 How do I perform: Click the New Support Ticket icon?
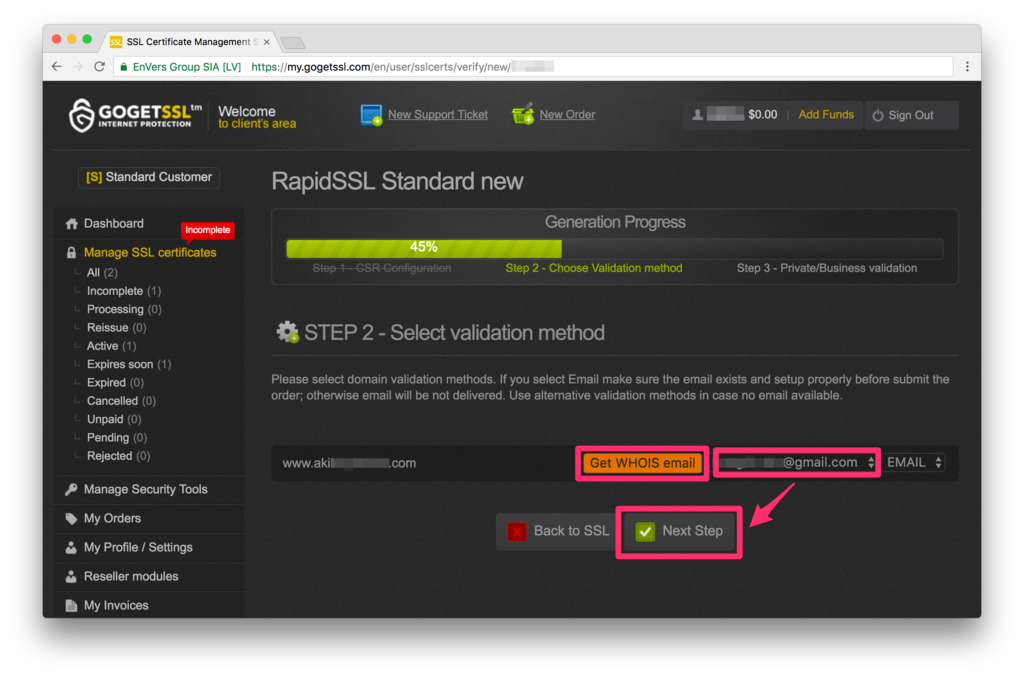pyautogui.click(x=371, y=115)
